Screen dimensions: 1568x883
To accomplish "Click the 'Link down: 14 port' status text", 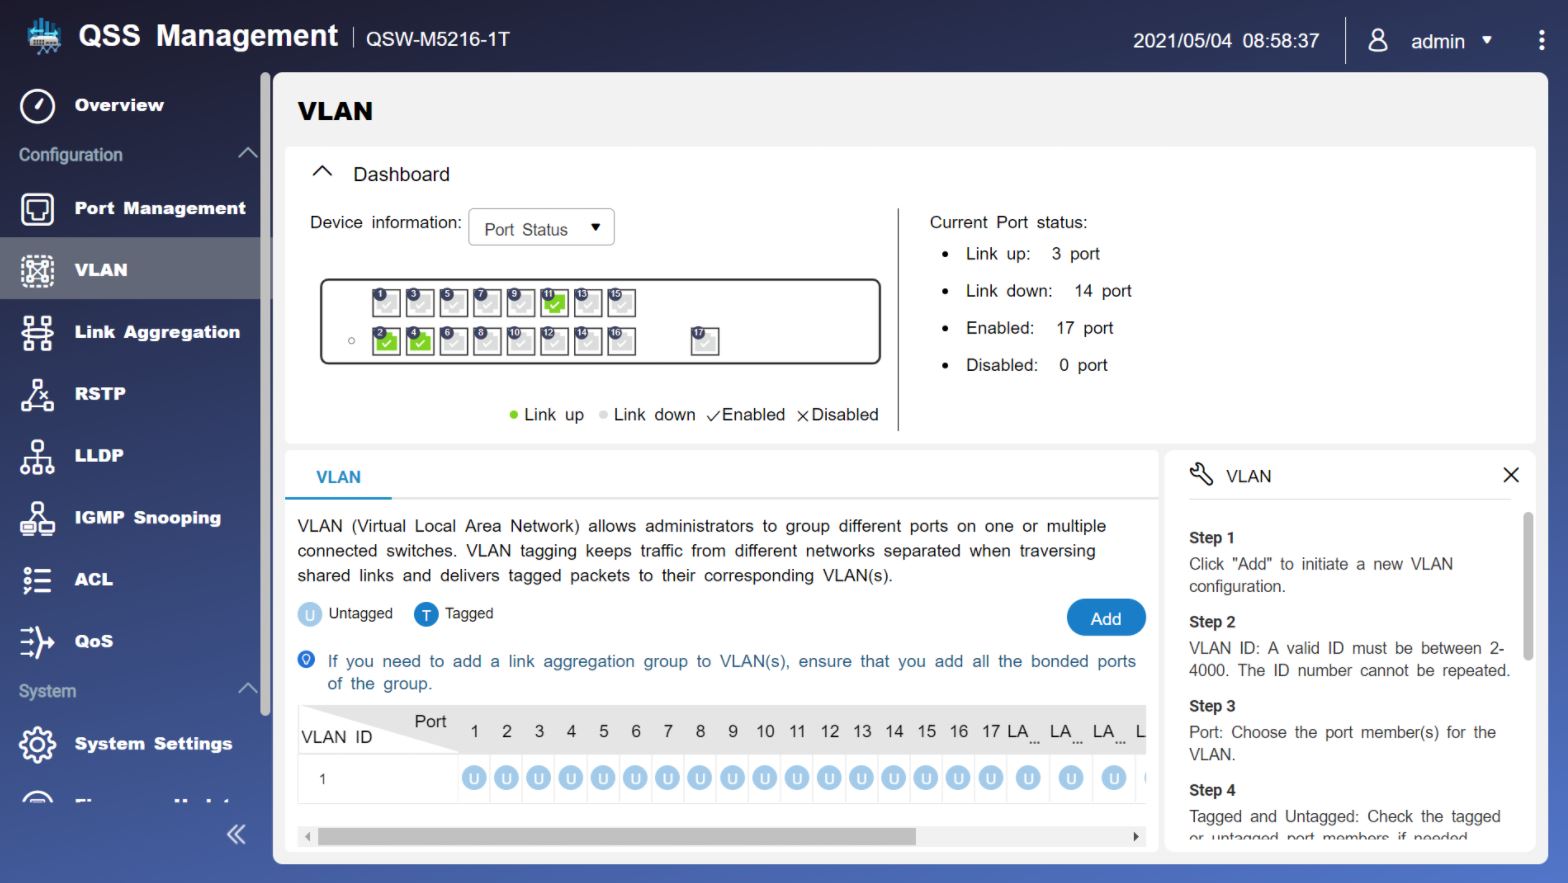I will click(x=1048, y=291).
